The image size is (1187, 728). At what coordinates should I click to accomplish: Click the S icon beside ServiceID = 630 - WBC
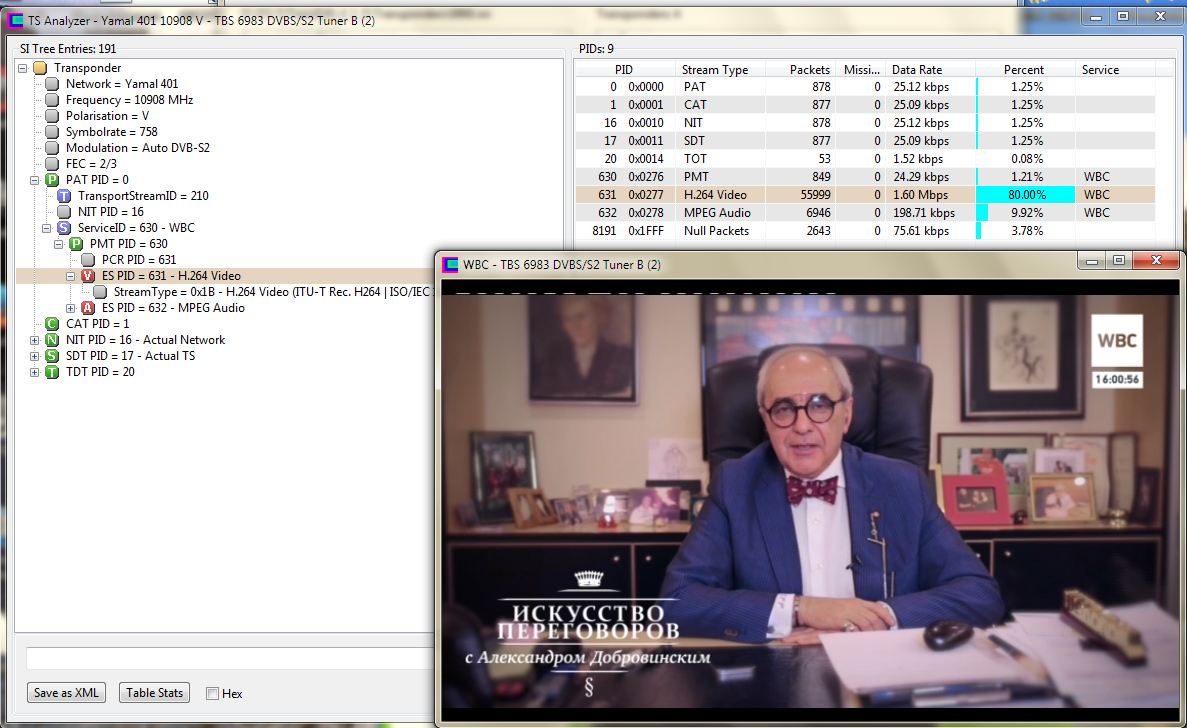[64, 228]
